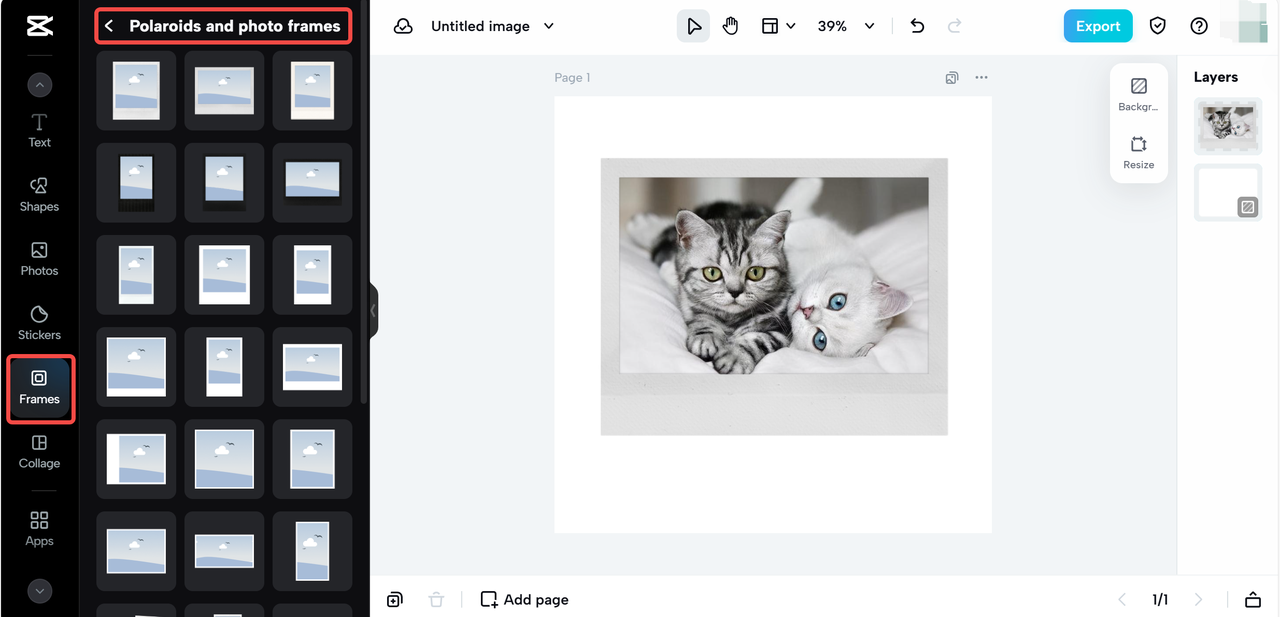Click the Page 1 label
The height and width of the screenshot is (617, 1280).
coord(572,78)
